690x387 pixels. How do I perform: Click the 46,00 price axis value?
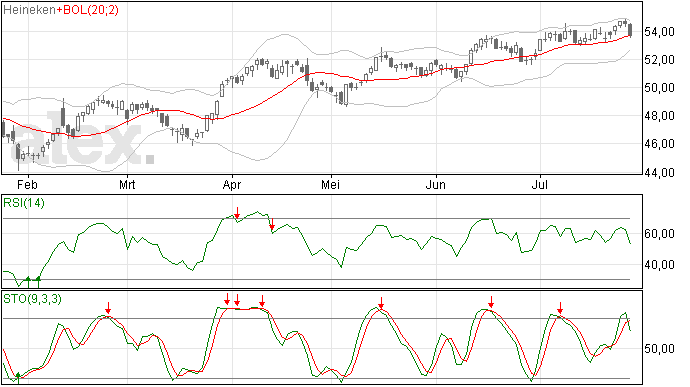click(659, 144)
